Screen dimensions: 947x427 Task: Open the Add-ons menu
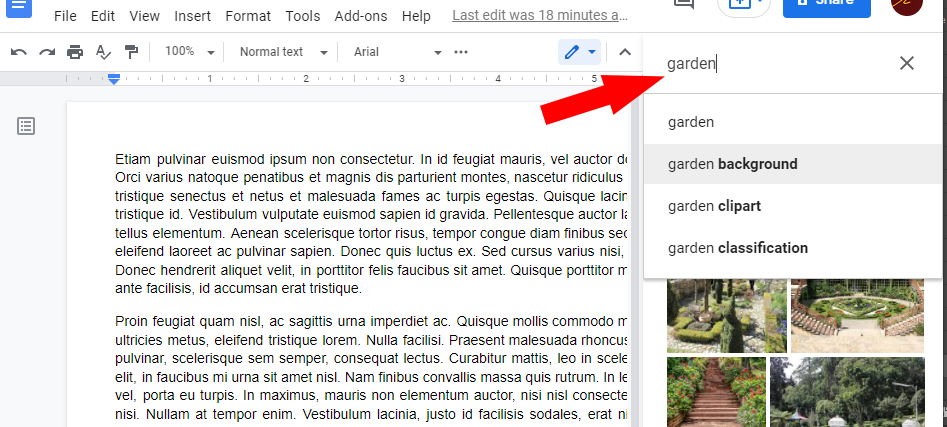pyautogui.click(x=361, y=16)
